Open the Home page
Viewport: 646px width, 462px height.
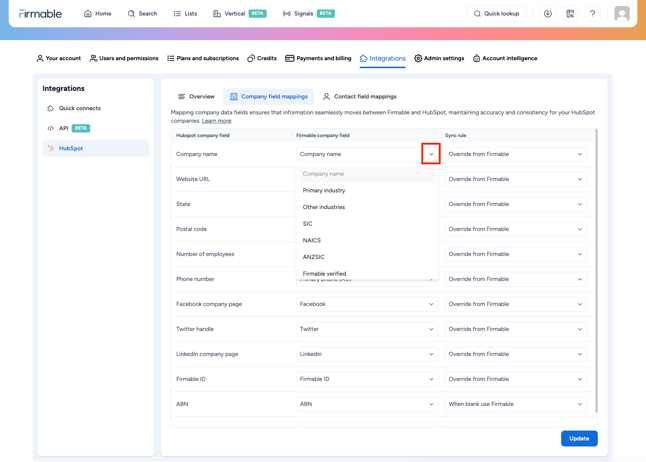pyautogui.click(x=98, y=14)
